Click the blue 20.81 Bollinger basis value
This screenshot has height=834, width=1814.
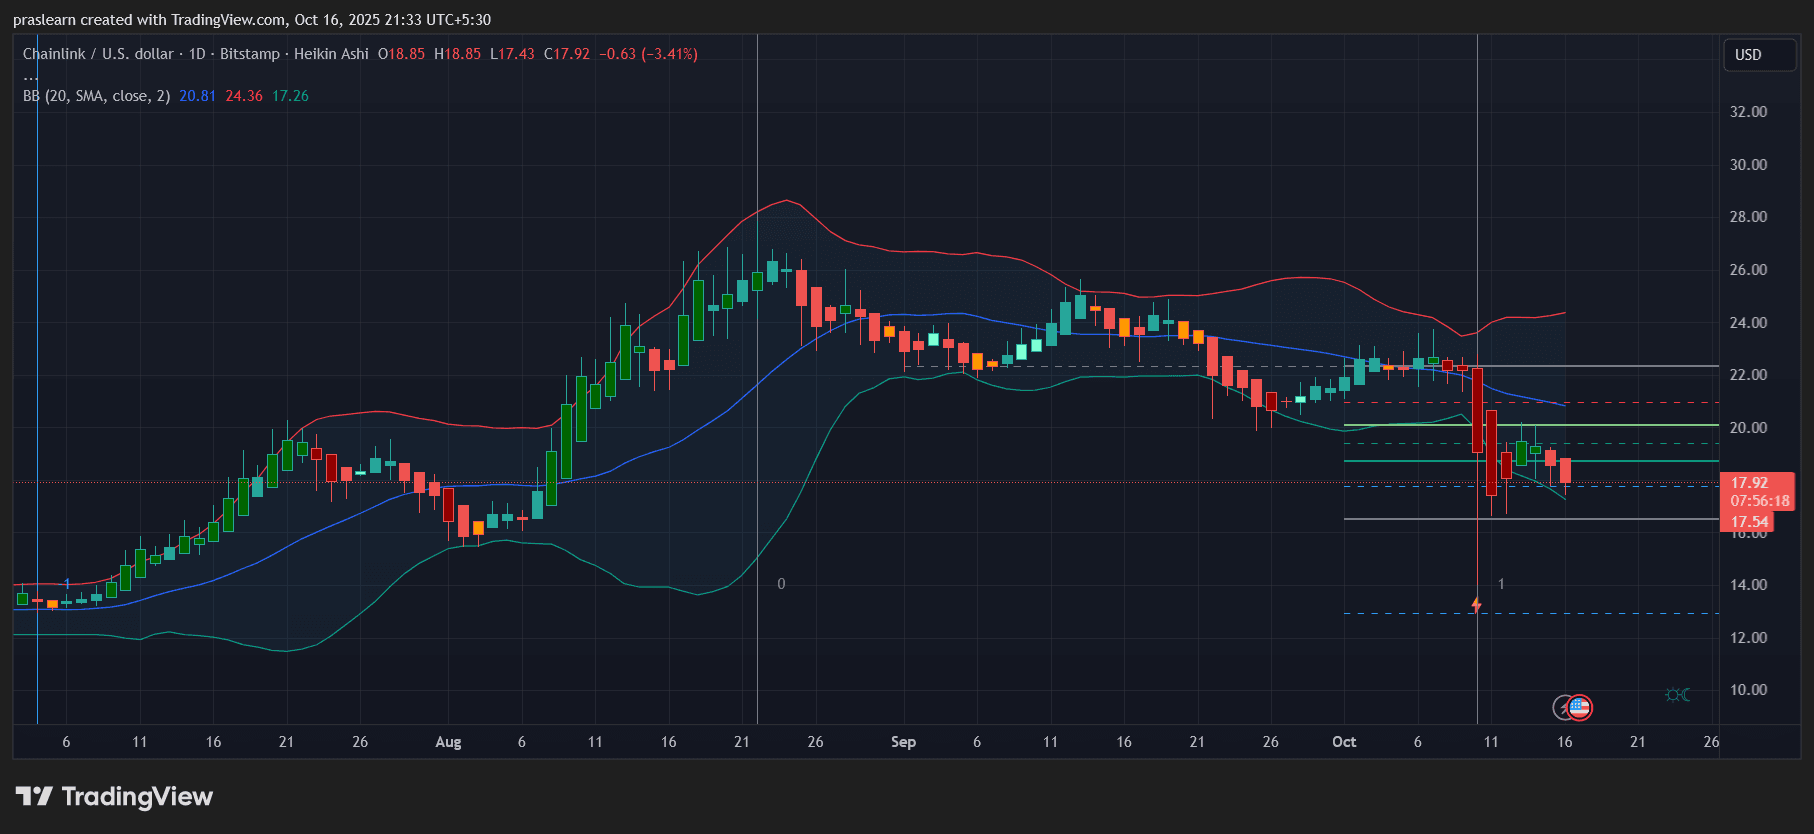[197, 96]
